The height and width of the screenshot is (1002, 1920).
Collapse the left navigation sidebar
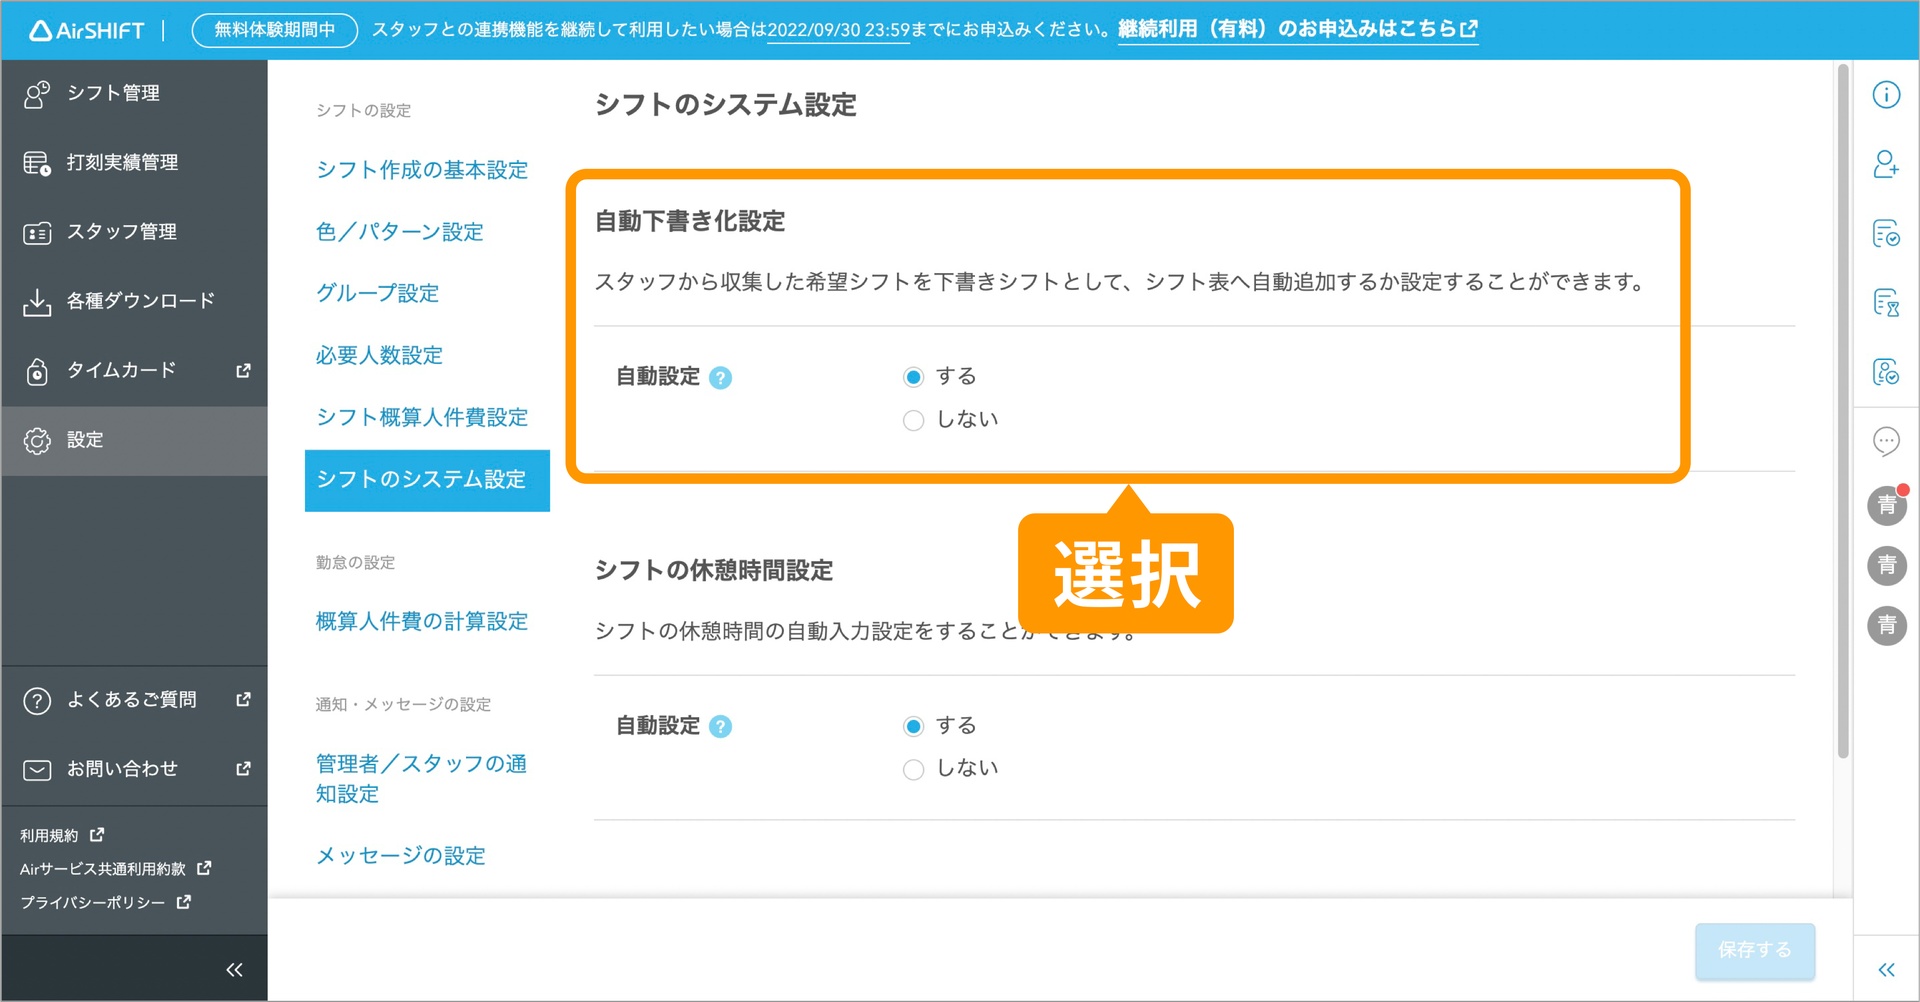[x=234, y=967]
